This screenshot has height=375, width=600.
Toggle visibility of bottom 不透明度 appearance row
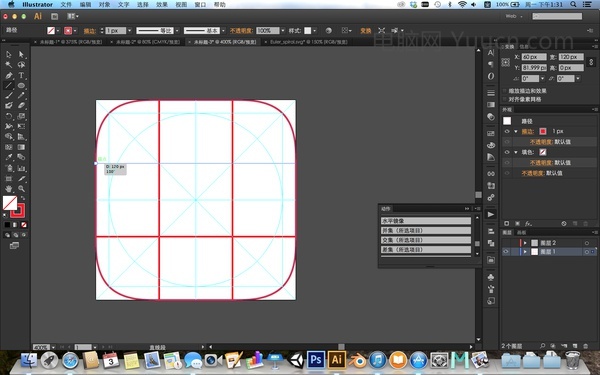(x=507, y=173)
